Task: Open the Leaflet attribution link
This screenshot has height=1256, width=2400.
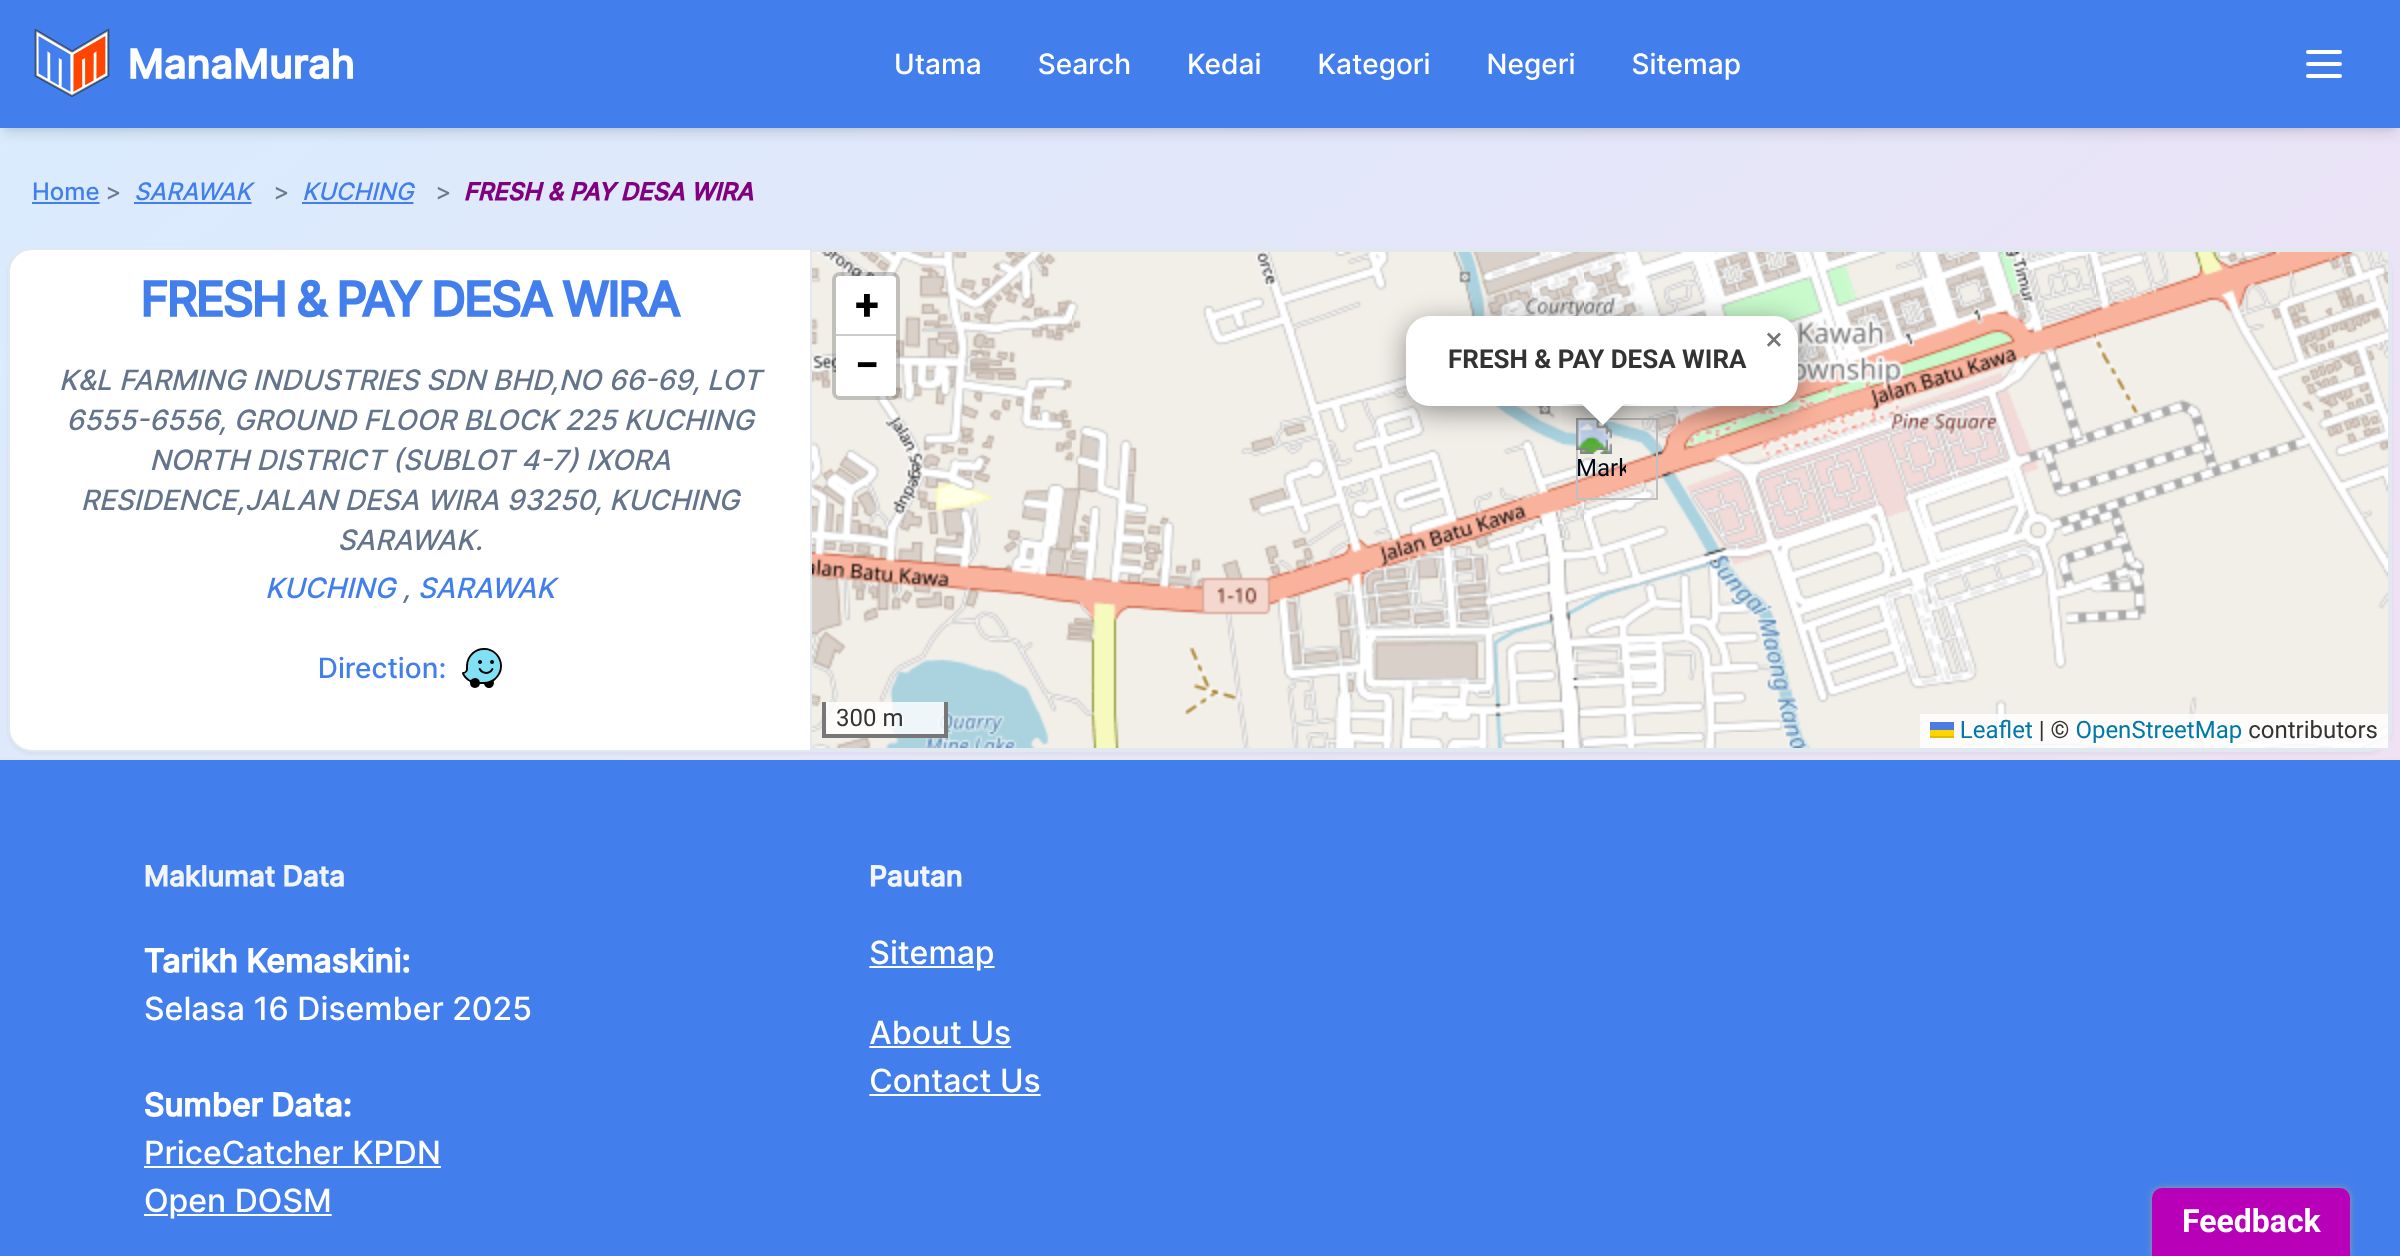Action: point(1994,730)
